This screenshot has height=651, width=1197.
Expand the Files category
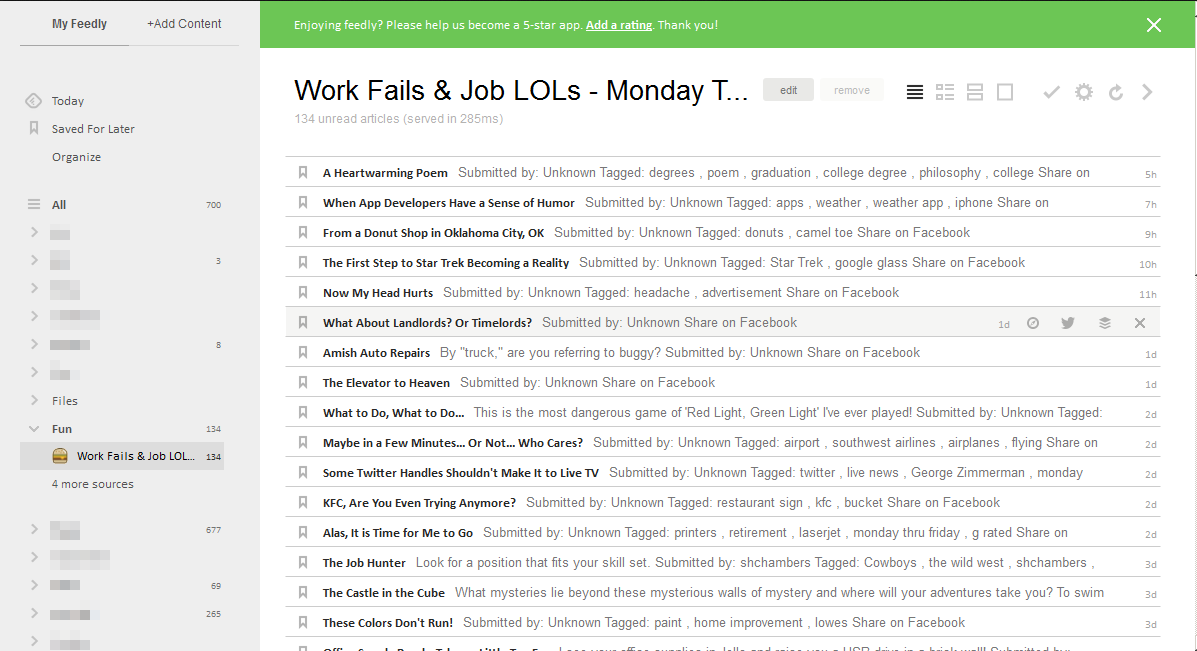(34, 400)
